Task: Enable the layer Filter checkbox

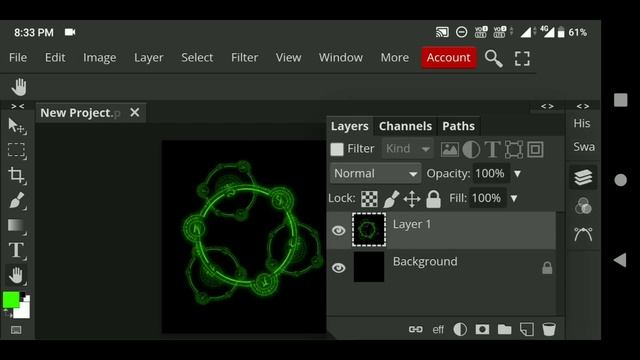Action: pos(337,149)
